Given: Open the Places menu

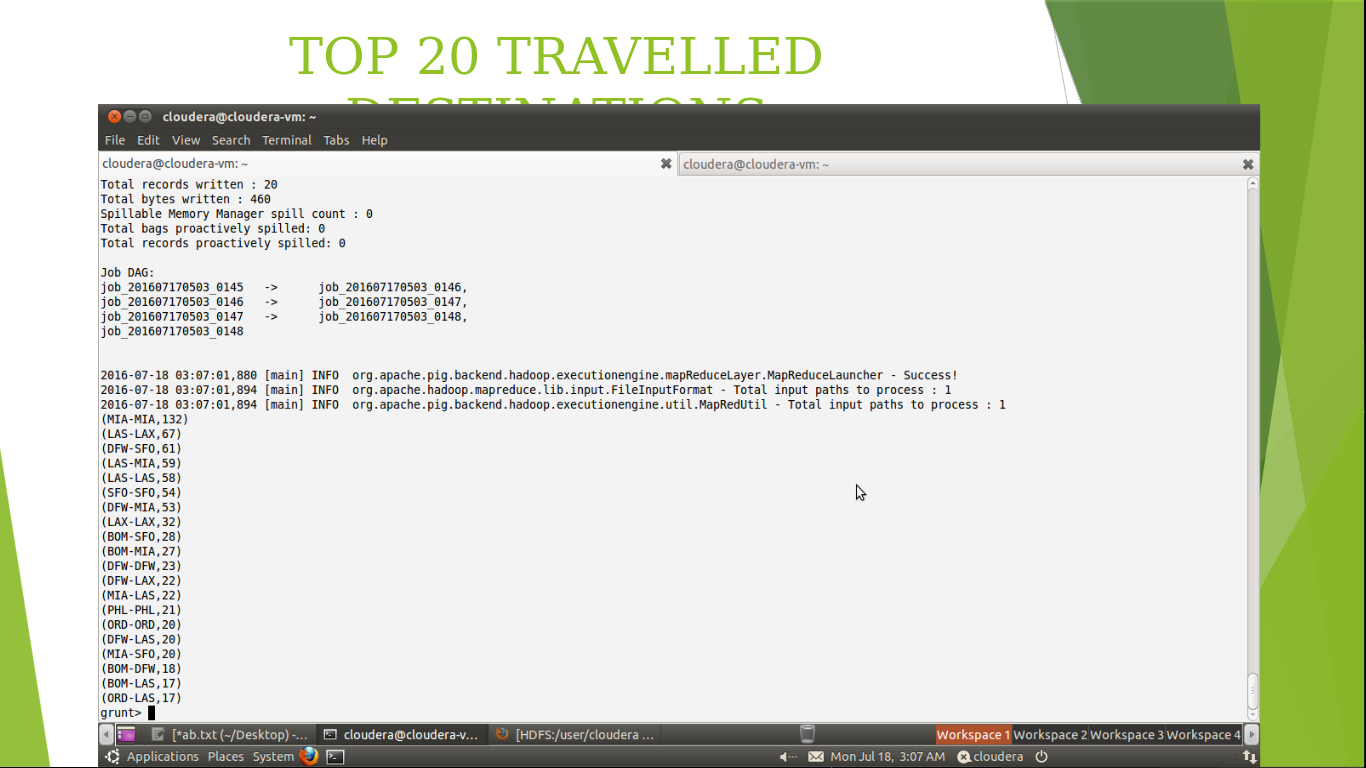Looking at the screenshot, I should pos(225,757).
